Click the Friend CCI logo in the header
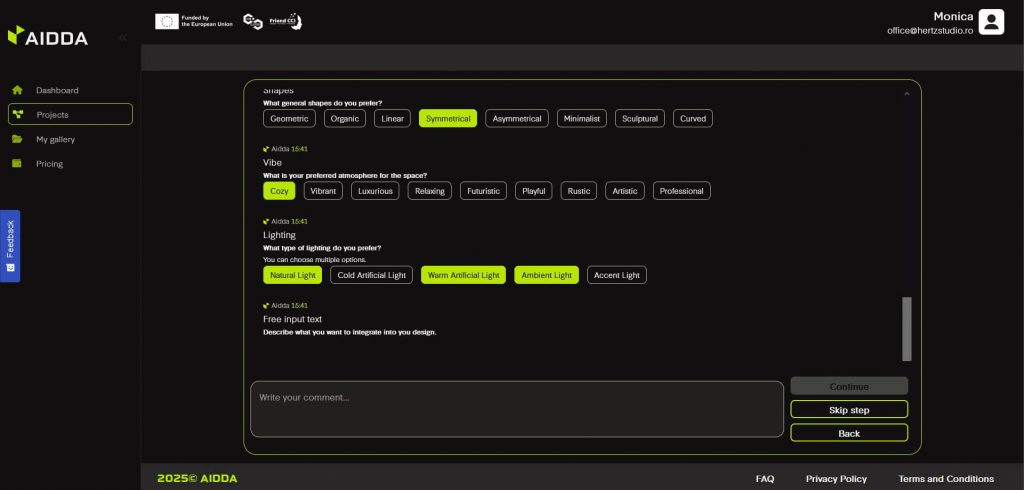1024x490 pixels. pyautogui.click(x=272, y=21)
